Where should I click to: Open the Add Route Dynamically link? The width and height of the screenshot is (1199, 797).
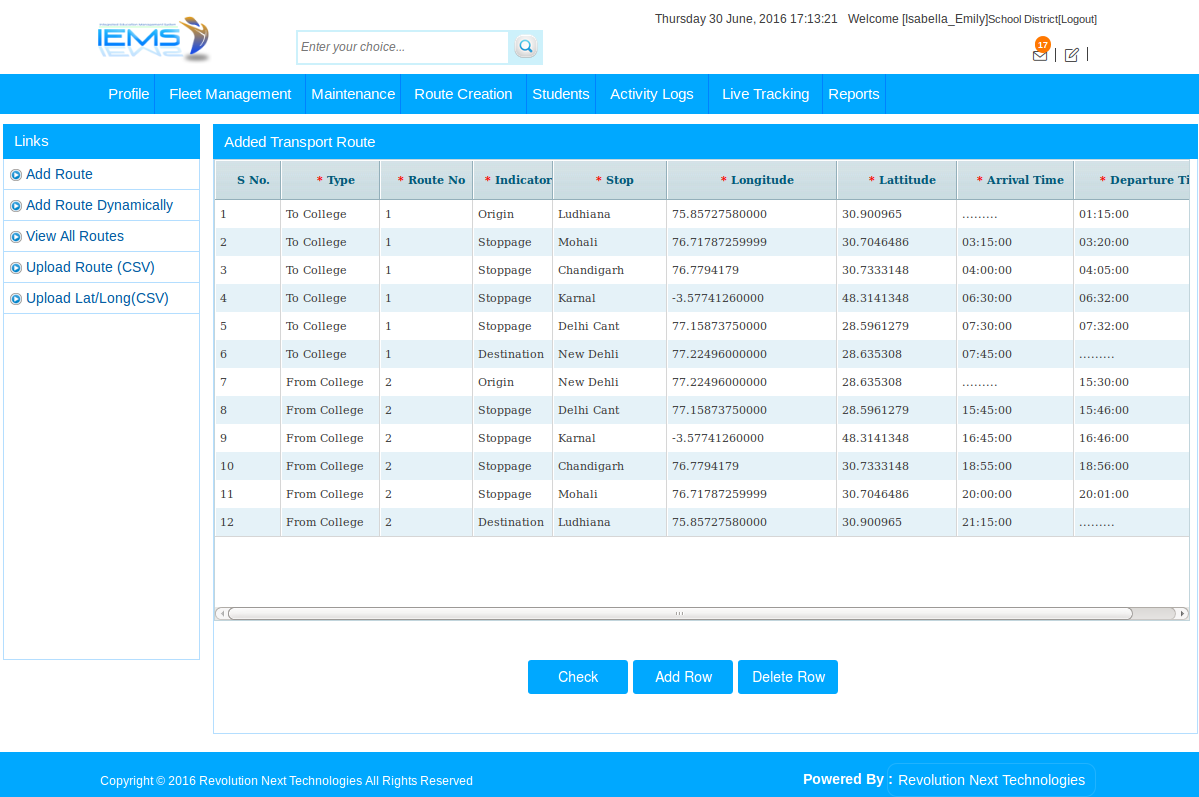pos(99,206)
